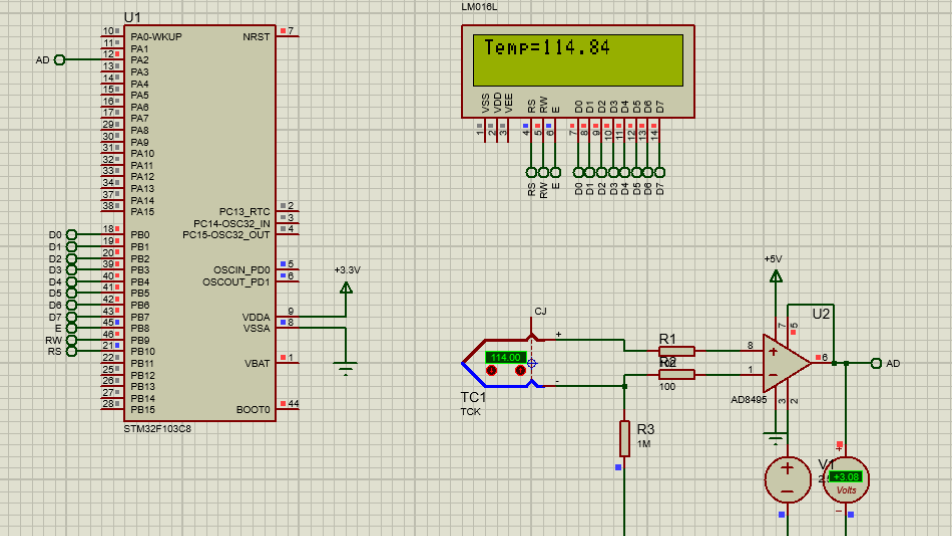952x536 pixels.
Task: Select the DC voltage source circle with plus/minus
Action: tap(787, 480)
